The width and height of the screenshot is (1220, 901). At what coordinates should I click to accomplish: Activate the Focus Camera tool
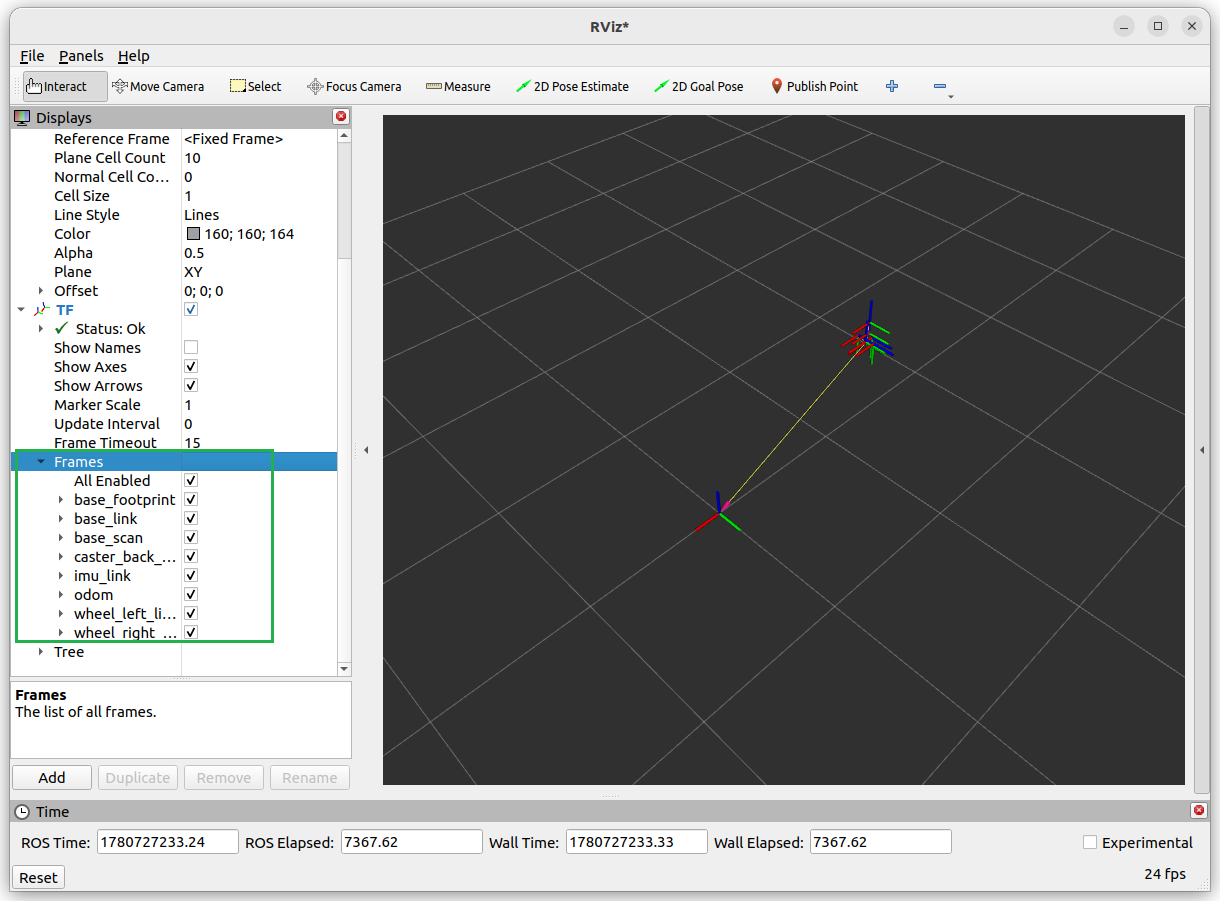pos(354,86)
